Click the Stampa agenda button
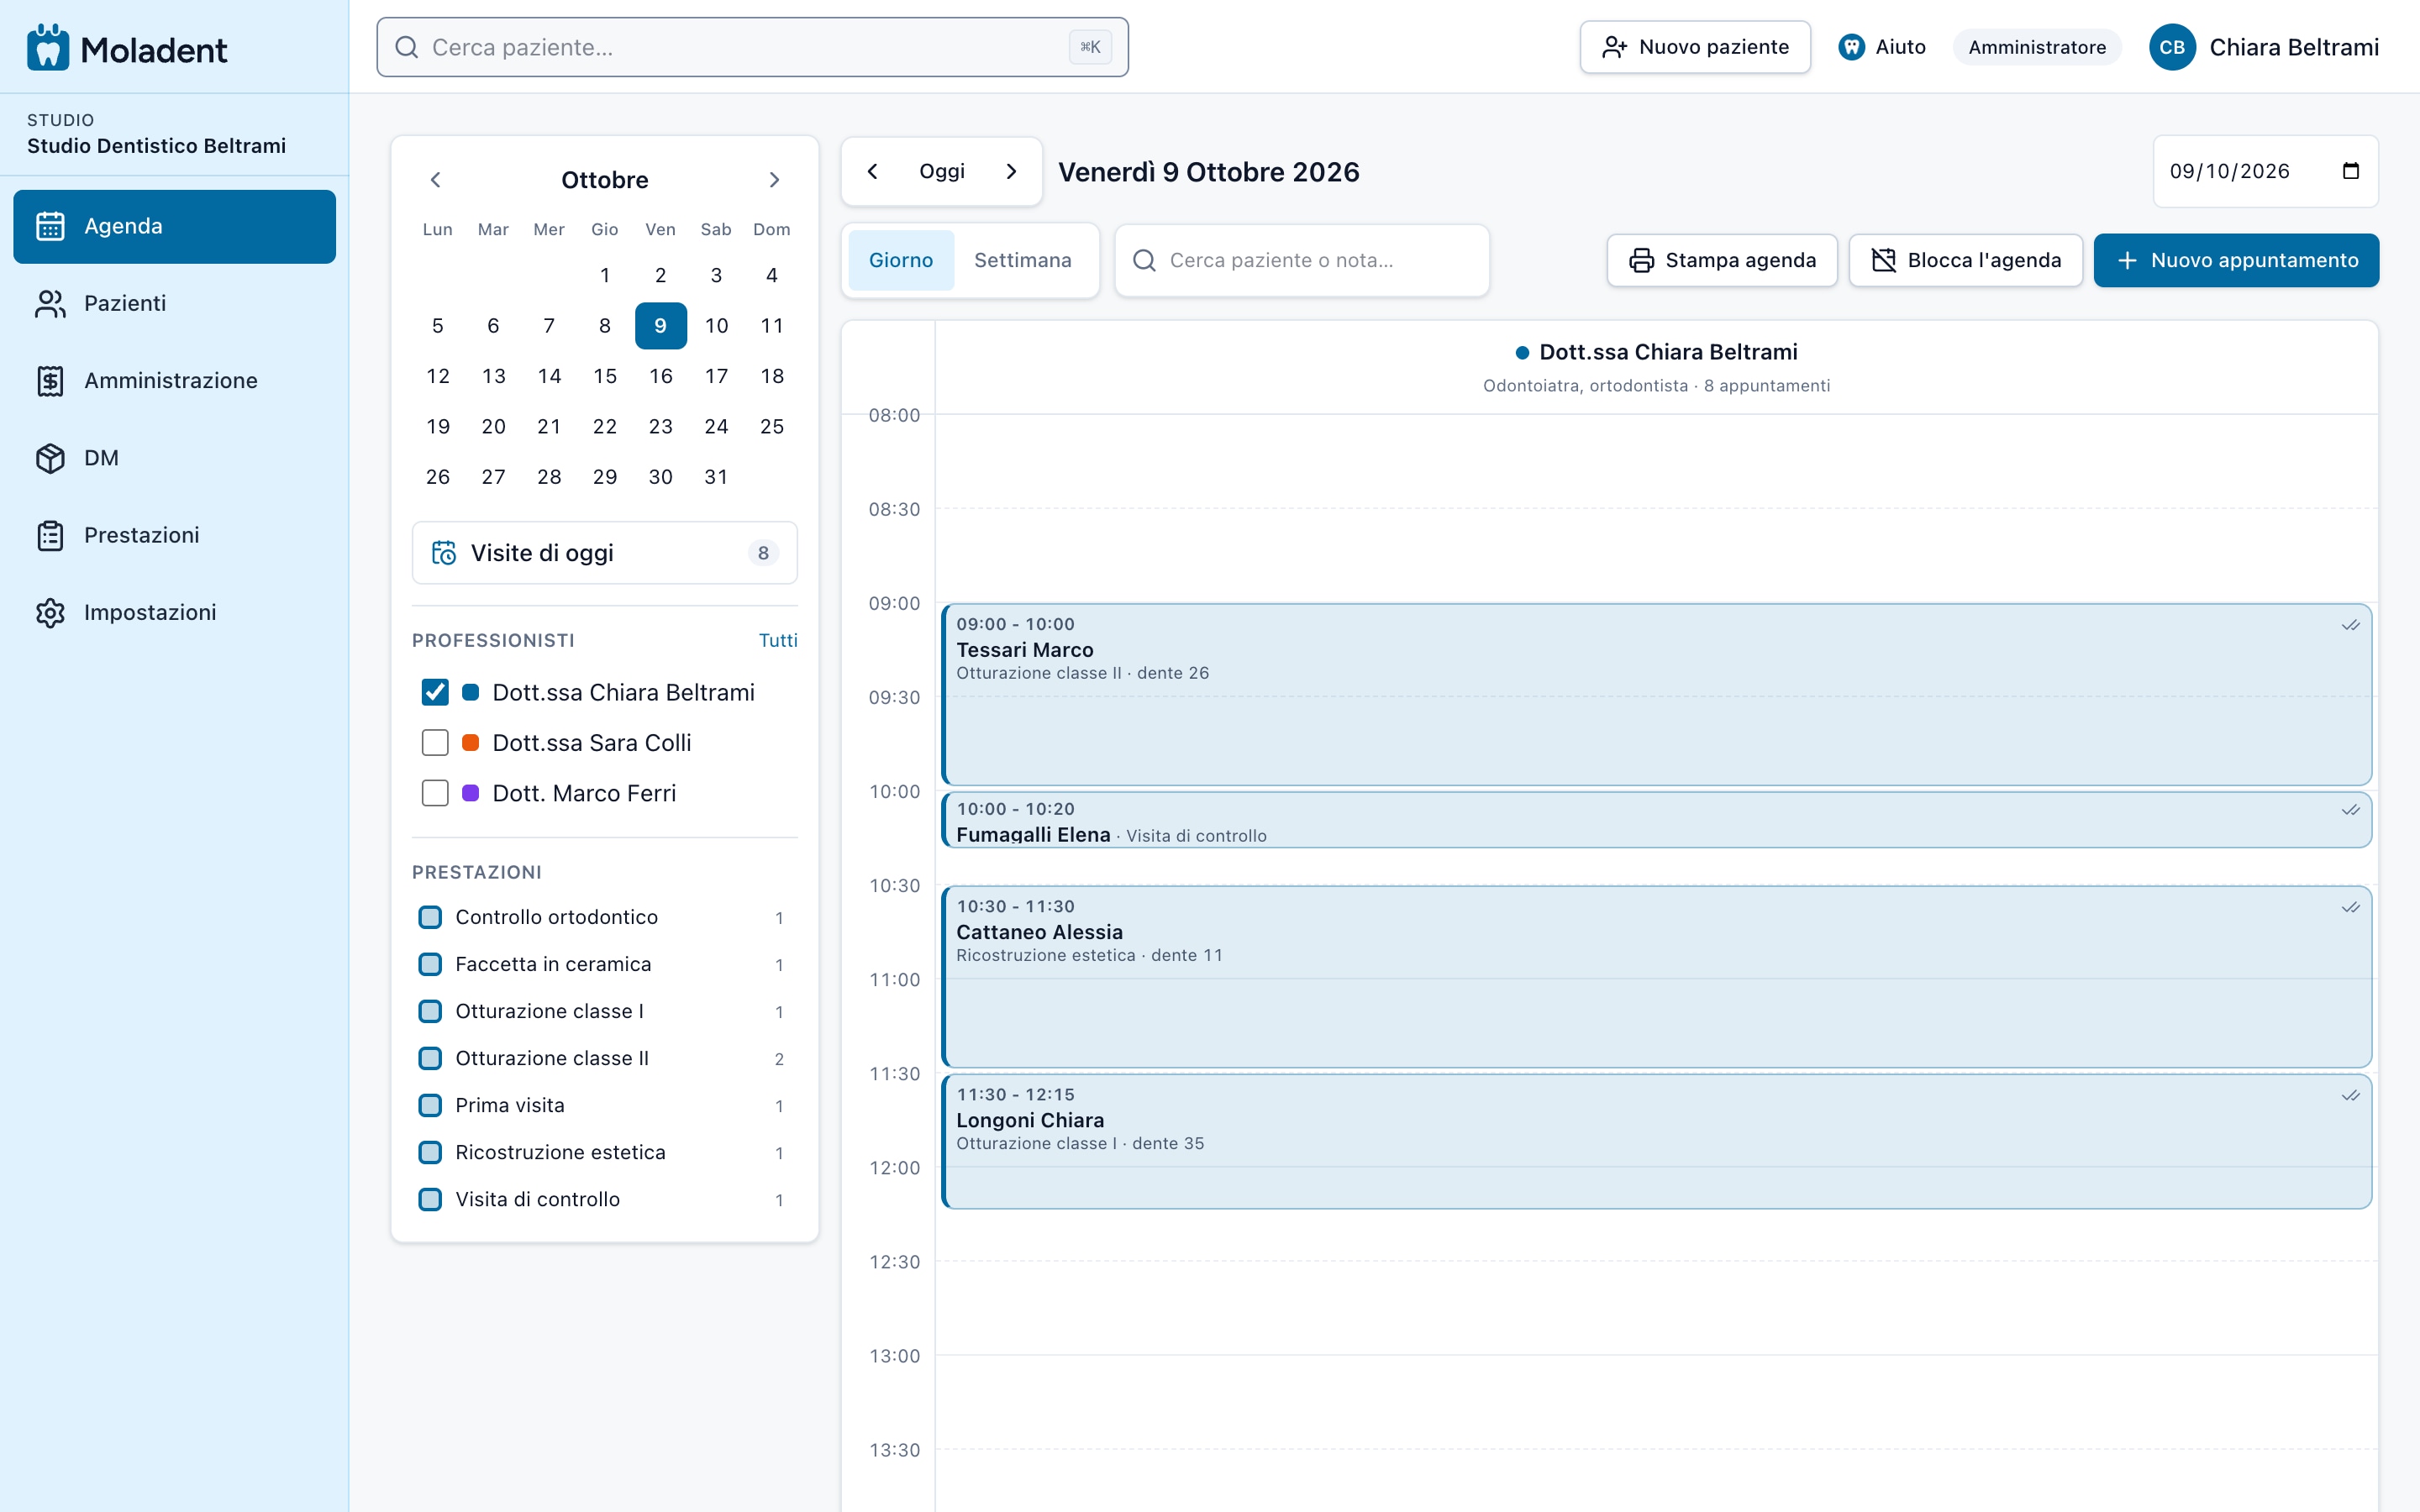Viewport: 2420px width, 1512px height. pos(1722,260)
